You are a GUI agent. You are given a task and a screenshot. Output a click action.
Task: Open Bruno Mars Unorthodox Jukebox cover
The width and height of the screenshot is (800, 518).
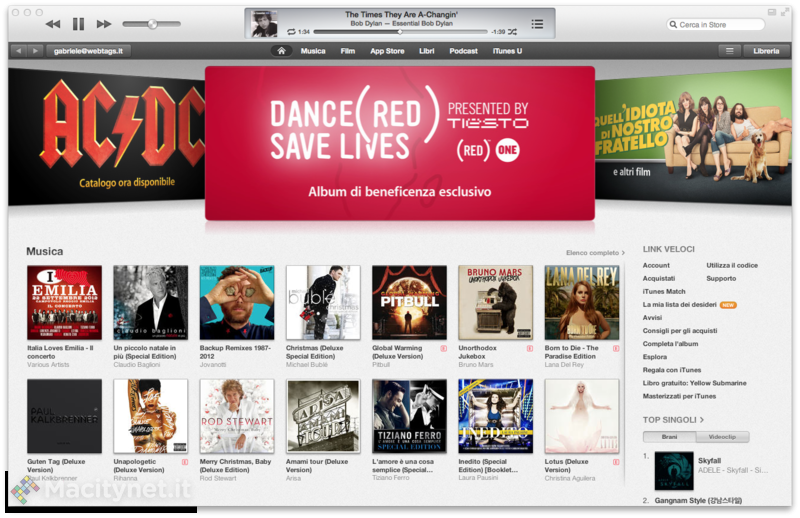pos(495,303)
